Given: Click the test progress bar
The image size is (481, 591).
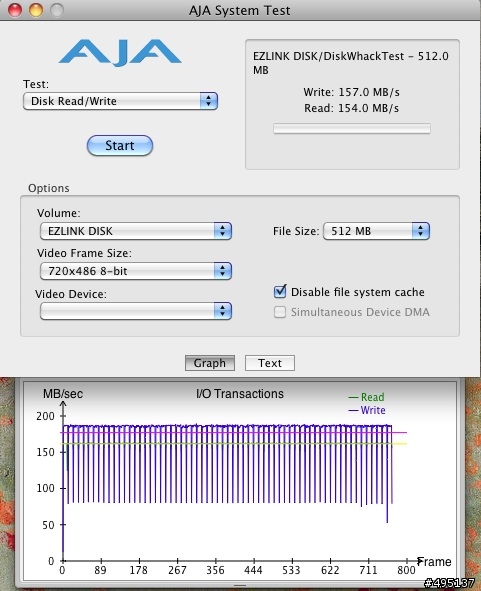Looking at the screenshot, I should [352, 128].
